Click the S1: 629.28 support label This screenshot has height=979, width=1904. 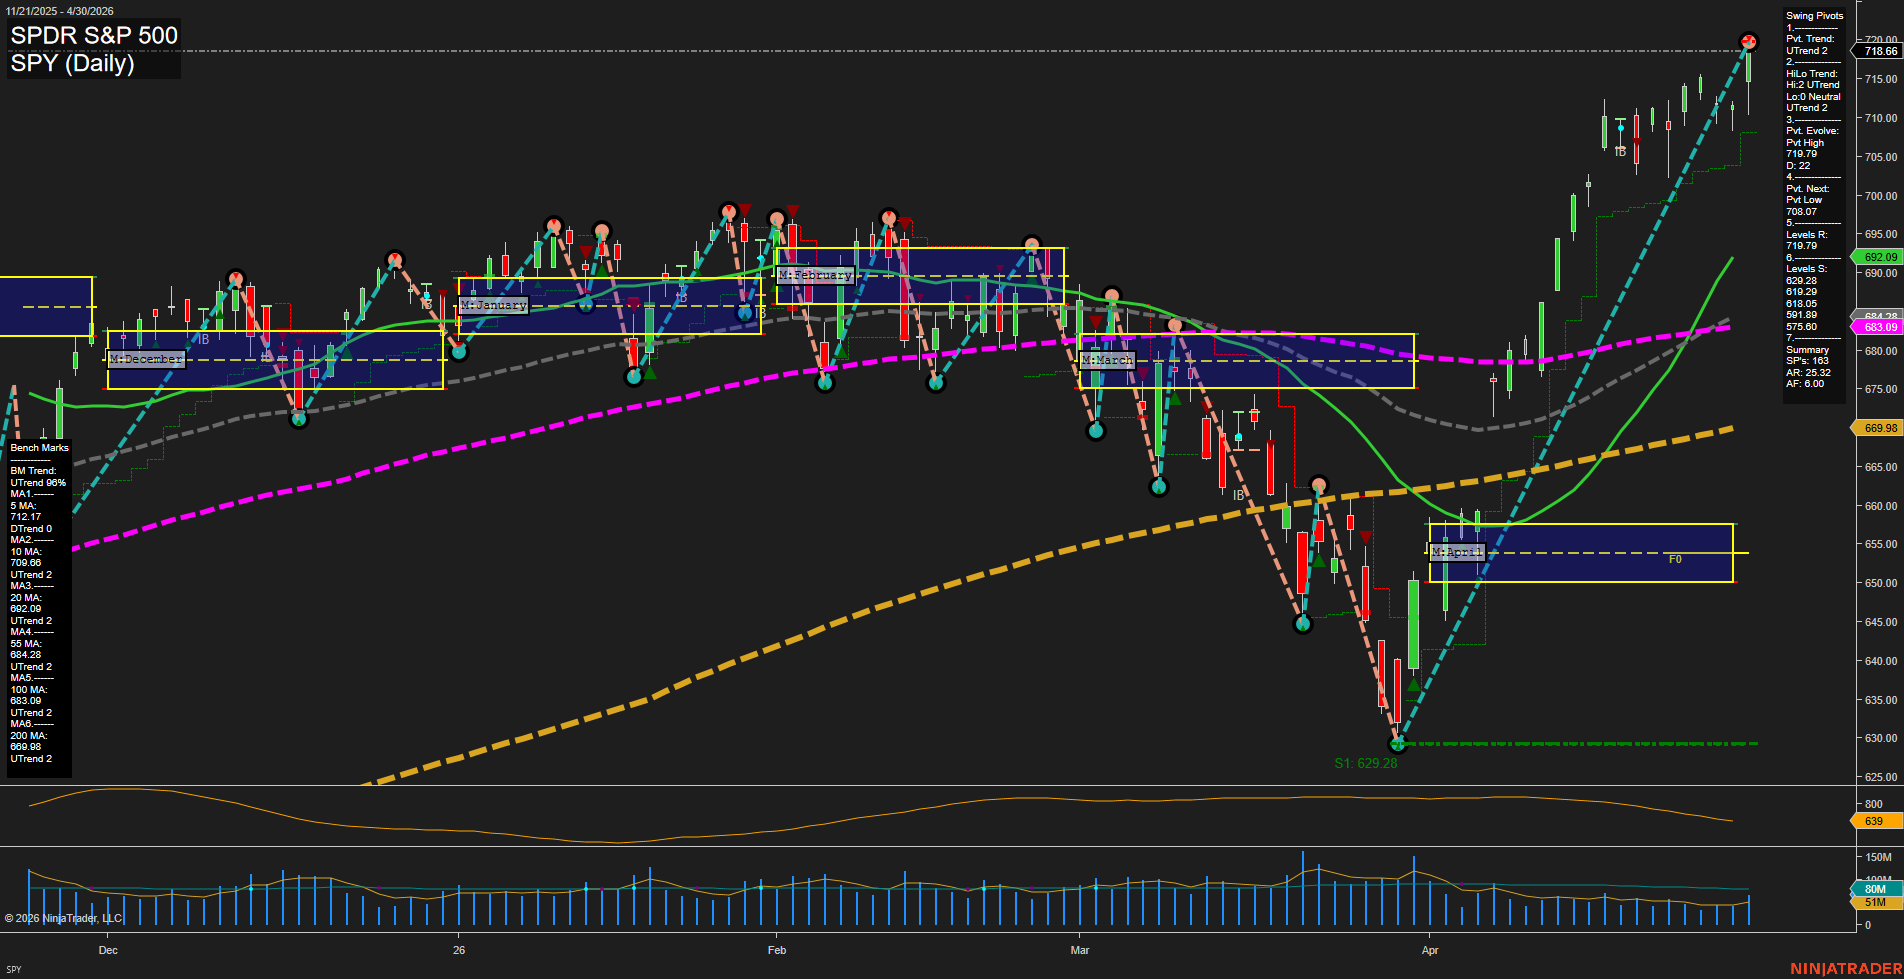pyautogui.click(x=1366, y=763)
